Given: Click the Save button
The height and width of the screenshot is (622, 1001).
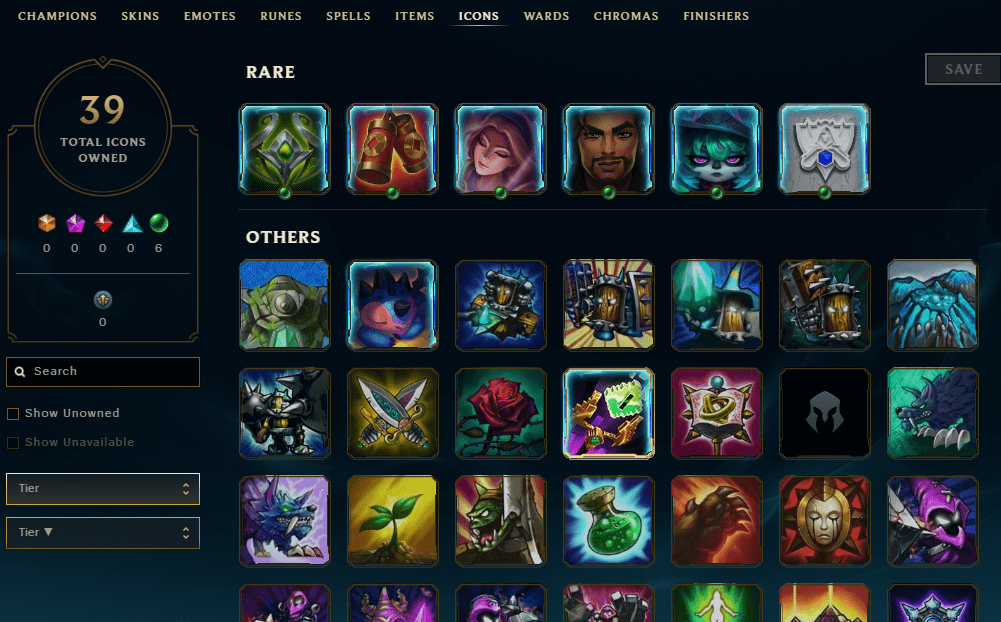Looking at the screenshot, I should pos(963,69).
